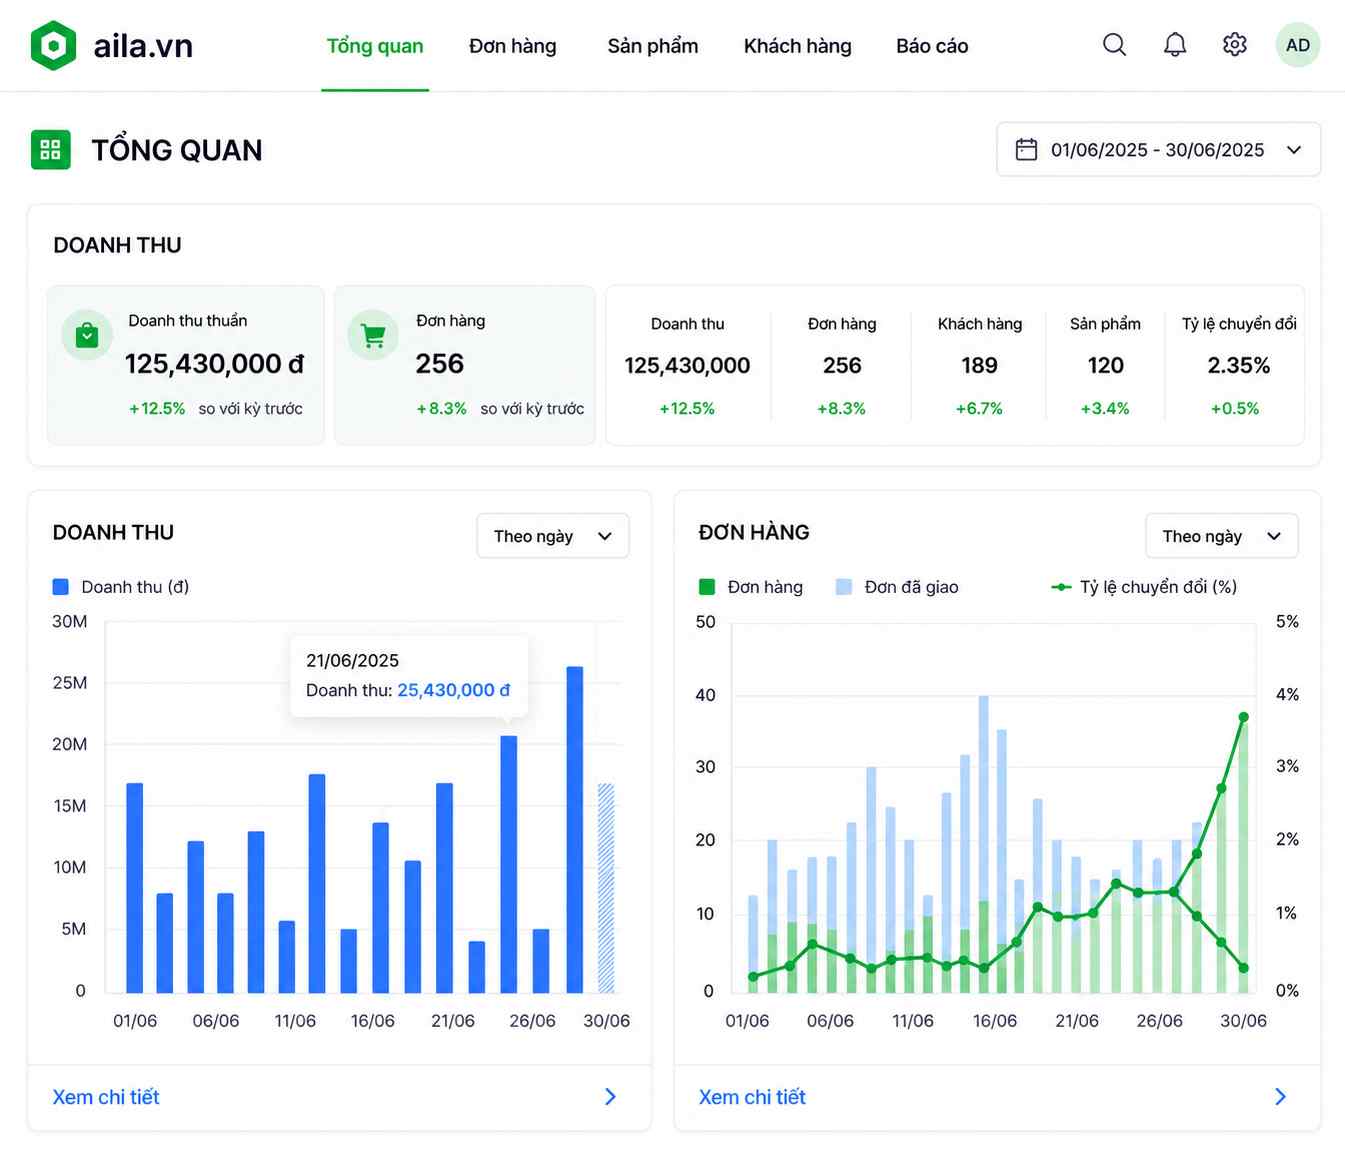Toggle the Đơn đã giao legend series

[x=897, y=587]
